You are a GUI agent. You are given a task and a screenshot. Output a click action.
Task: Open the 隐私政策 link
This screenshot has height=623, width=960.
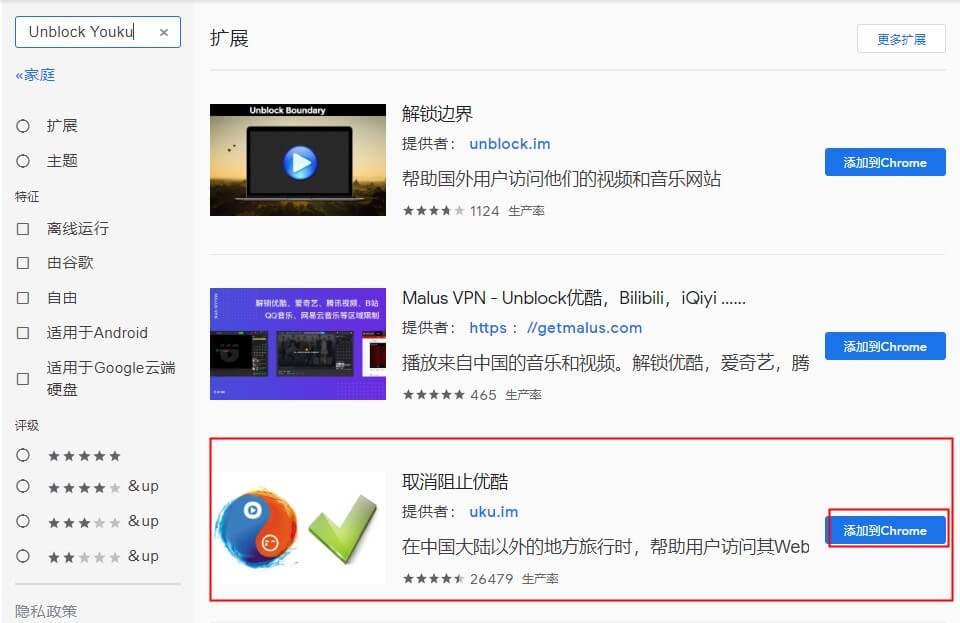point(46,611)
